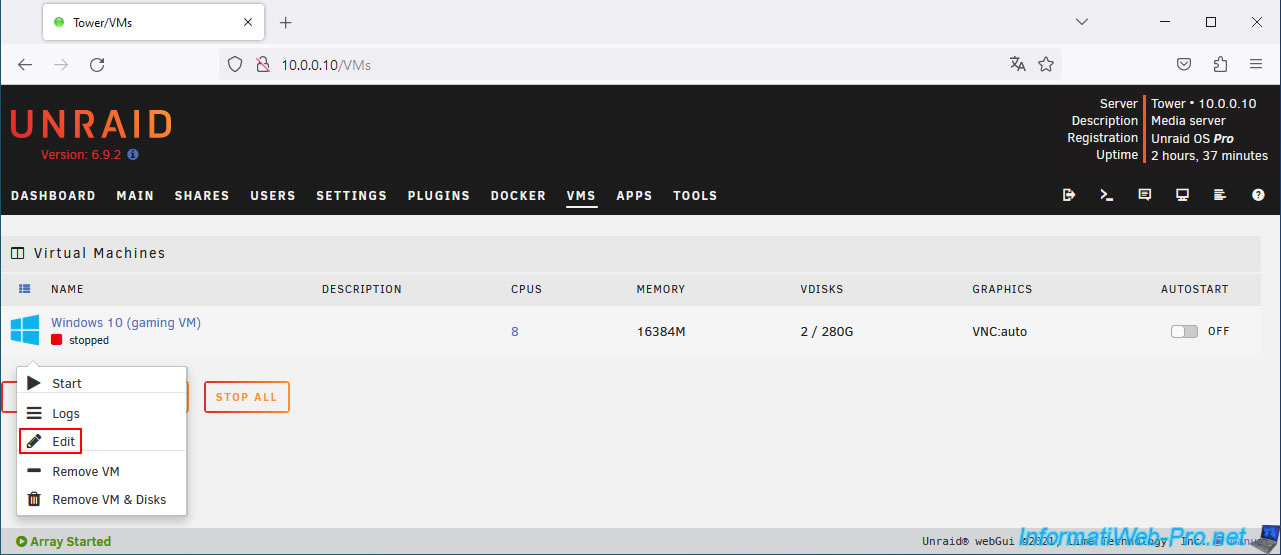Image resolution: width=1281 pixels, height=555 pixels.
Task: Open the browser extensions icon
Action: coord(1220,64)
